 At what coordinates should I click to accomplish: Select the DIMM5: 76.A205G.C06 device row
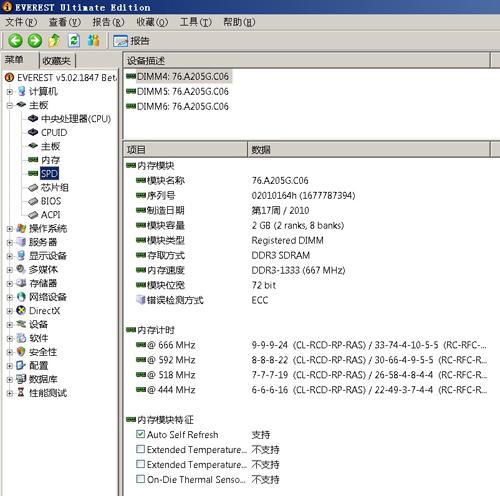[177, 92]
